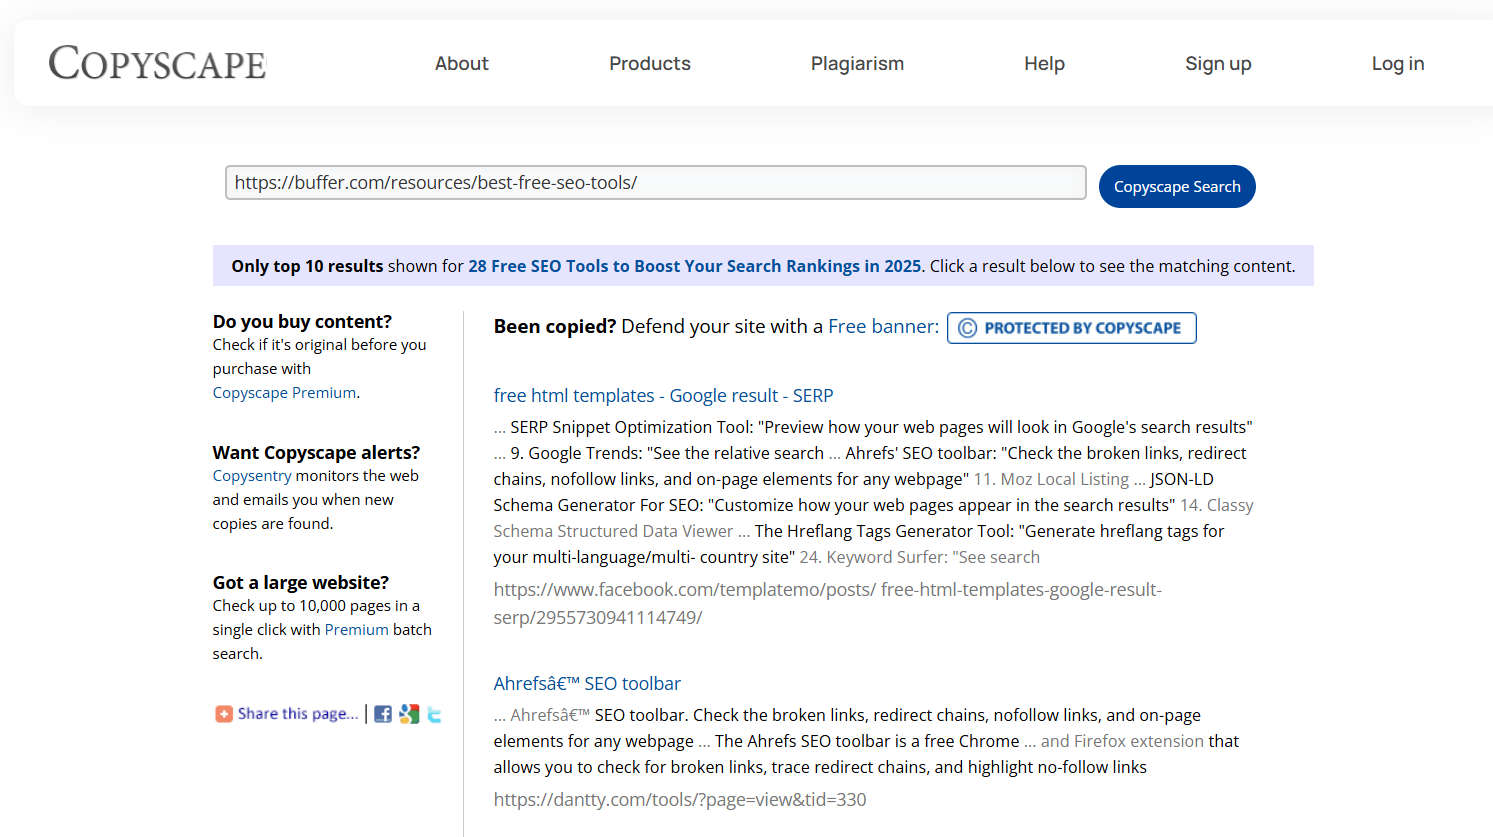
Task: Navigate to the Plagiarism section
Action: click(x=857, y=63)
